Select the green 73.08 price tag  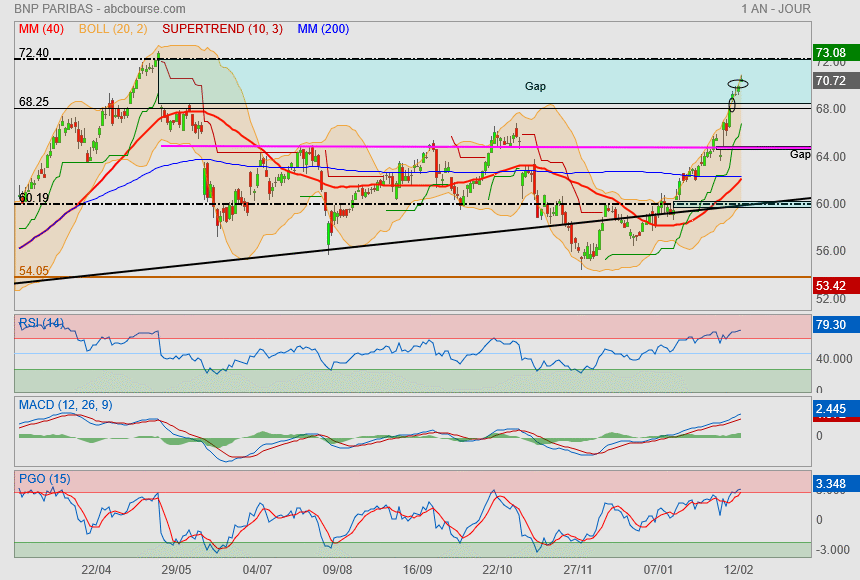click(831, 52)
